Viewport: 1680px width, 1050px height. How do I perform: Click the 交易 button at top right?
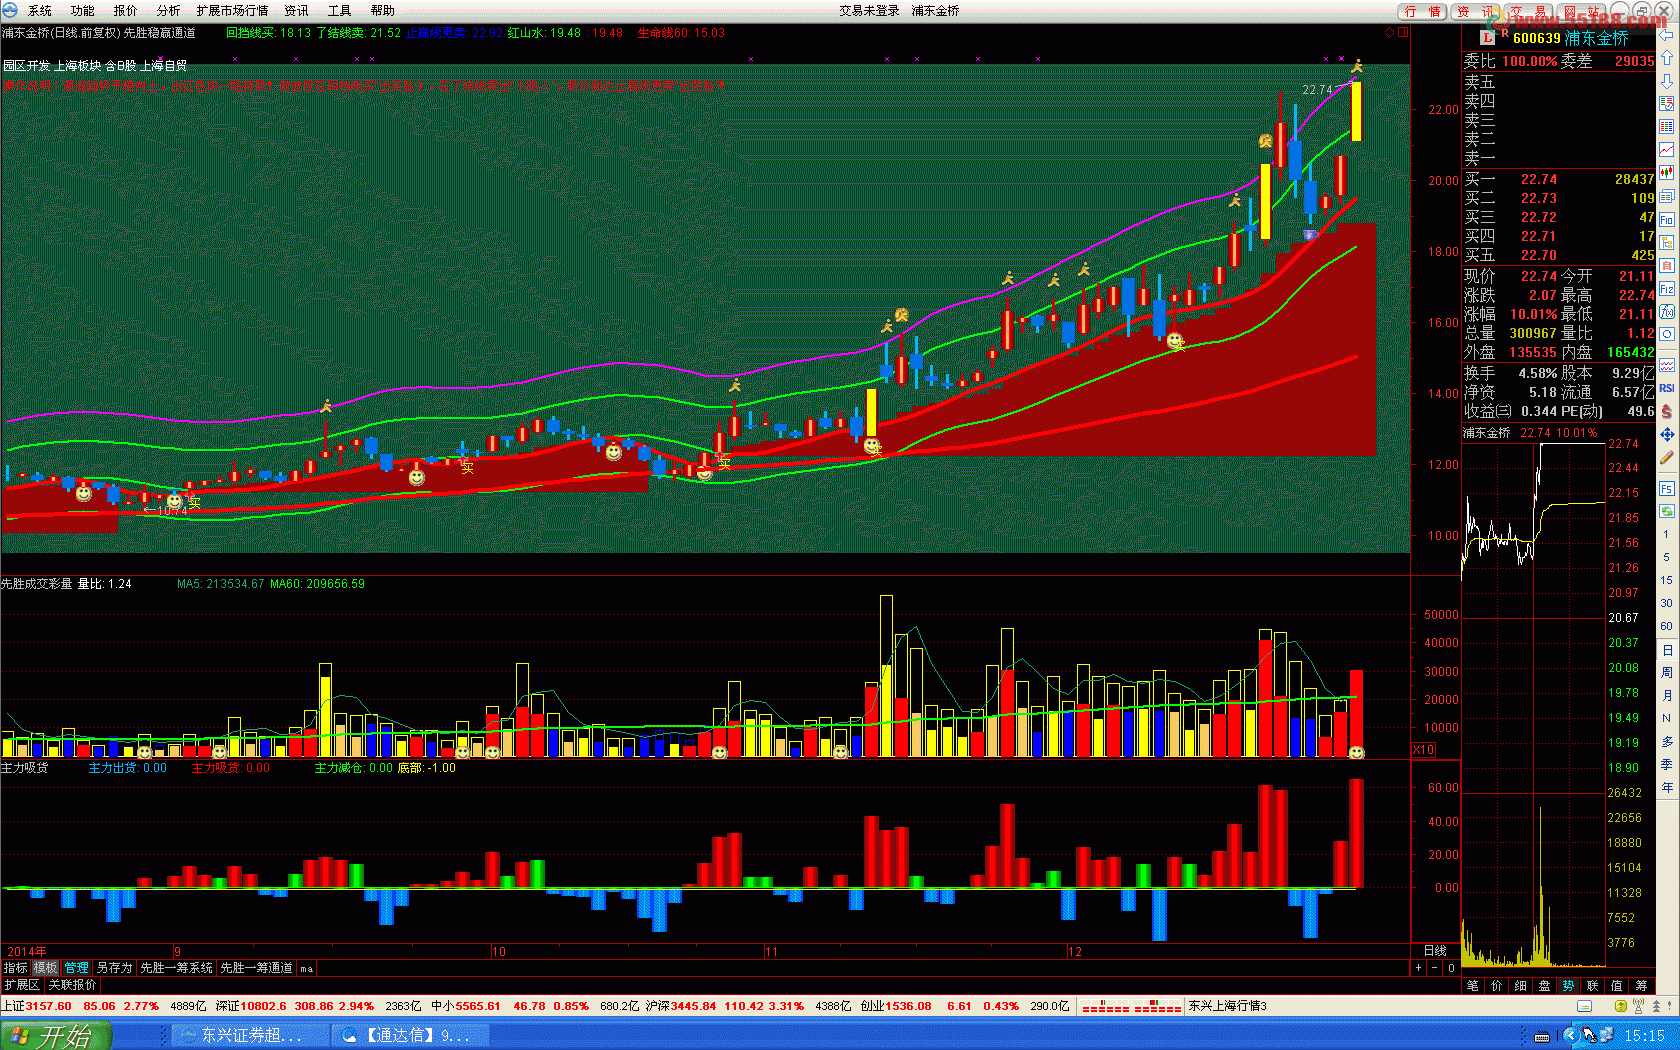pyautogui.click(x=1529, y=12)
